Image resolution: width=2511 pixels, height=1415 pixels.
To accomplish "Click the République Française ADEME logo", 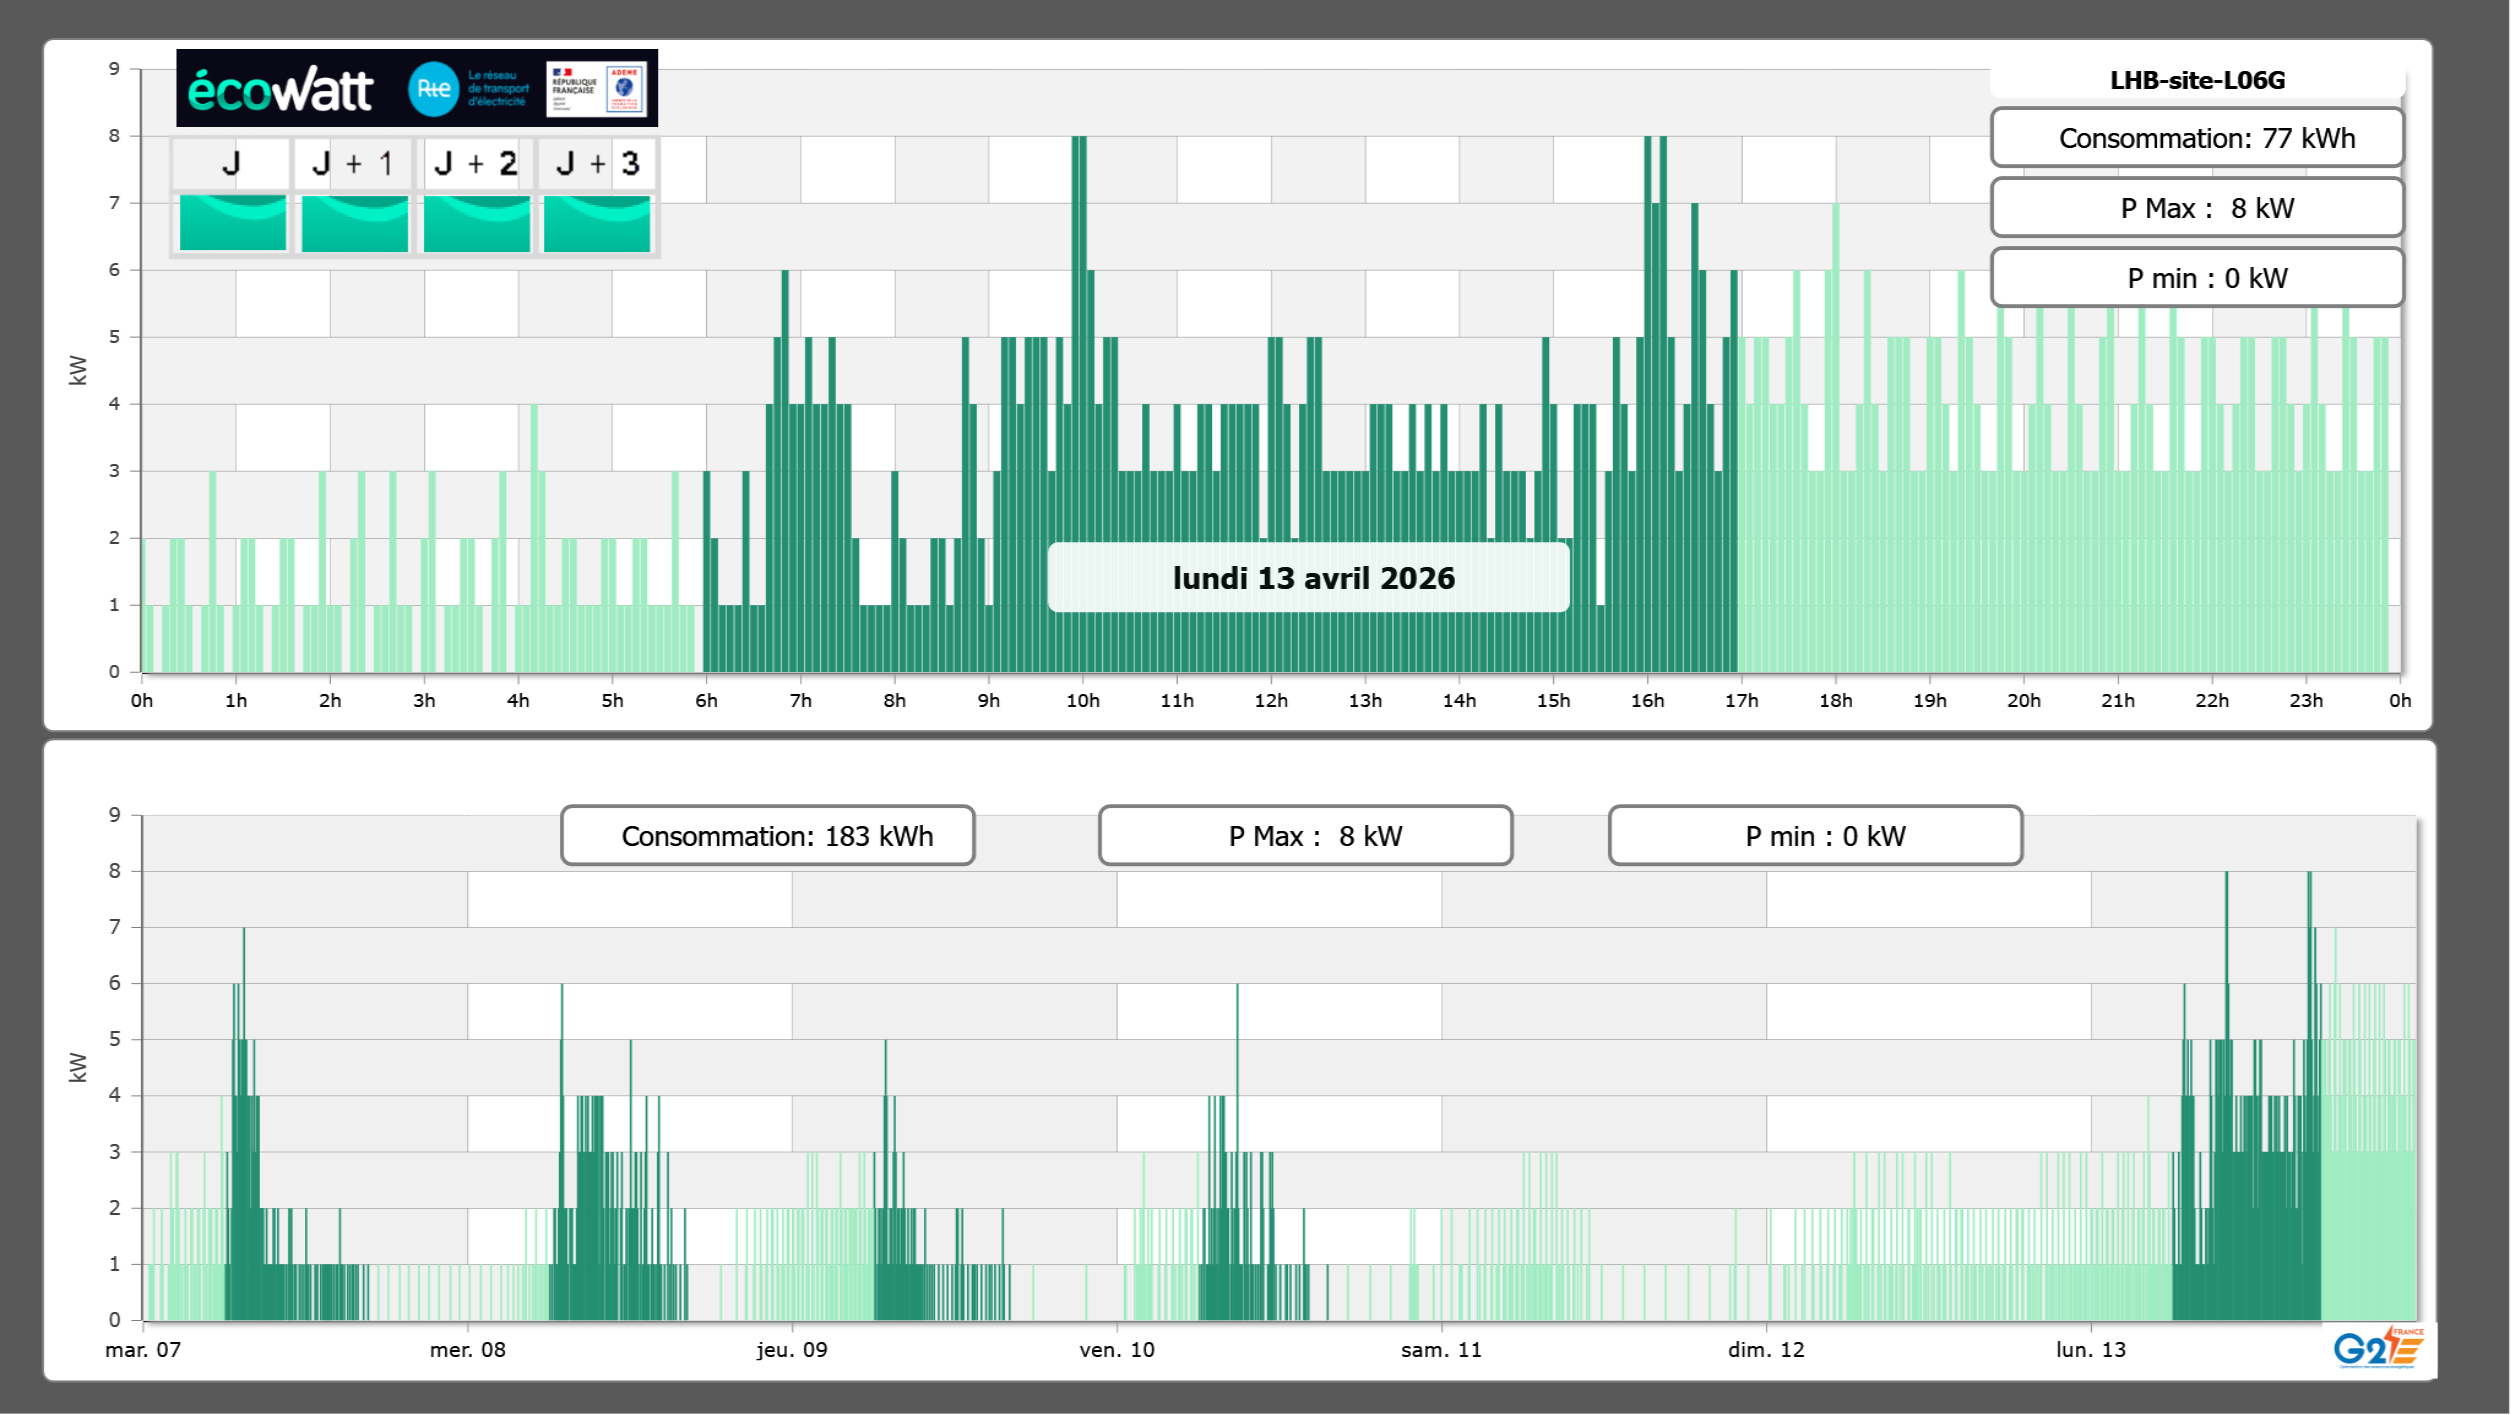I will tap(597, 89).
